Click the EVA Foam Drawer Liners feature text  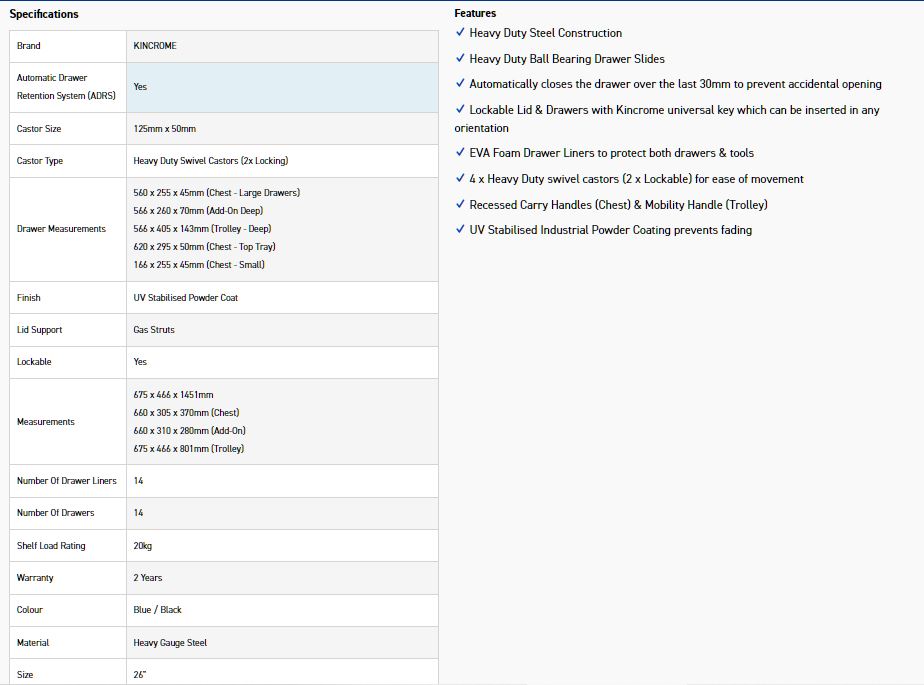click(612, 153)
